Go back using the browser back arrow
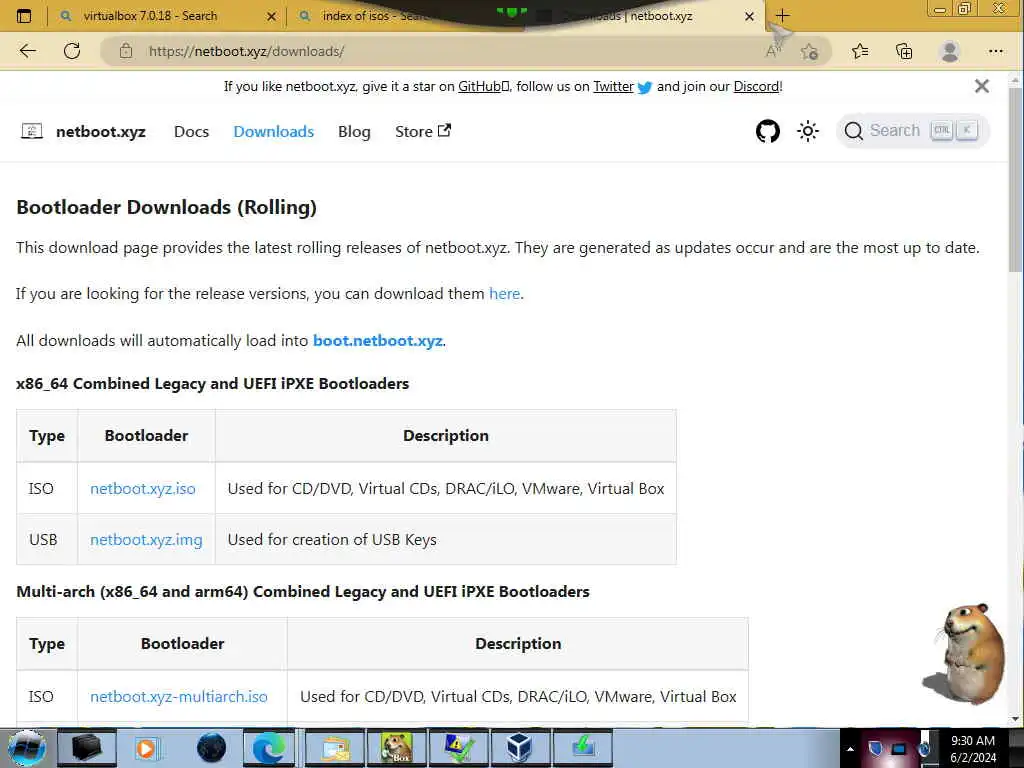 (x=27, y=51)
